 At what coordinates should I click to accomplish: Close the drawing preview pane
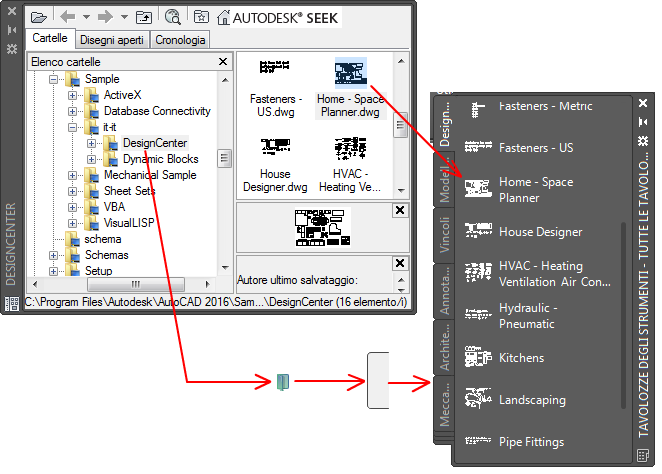click(400, 210)
